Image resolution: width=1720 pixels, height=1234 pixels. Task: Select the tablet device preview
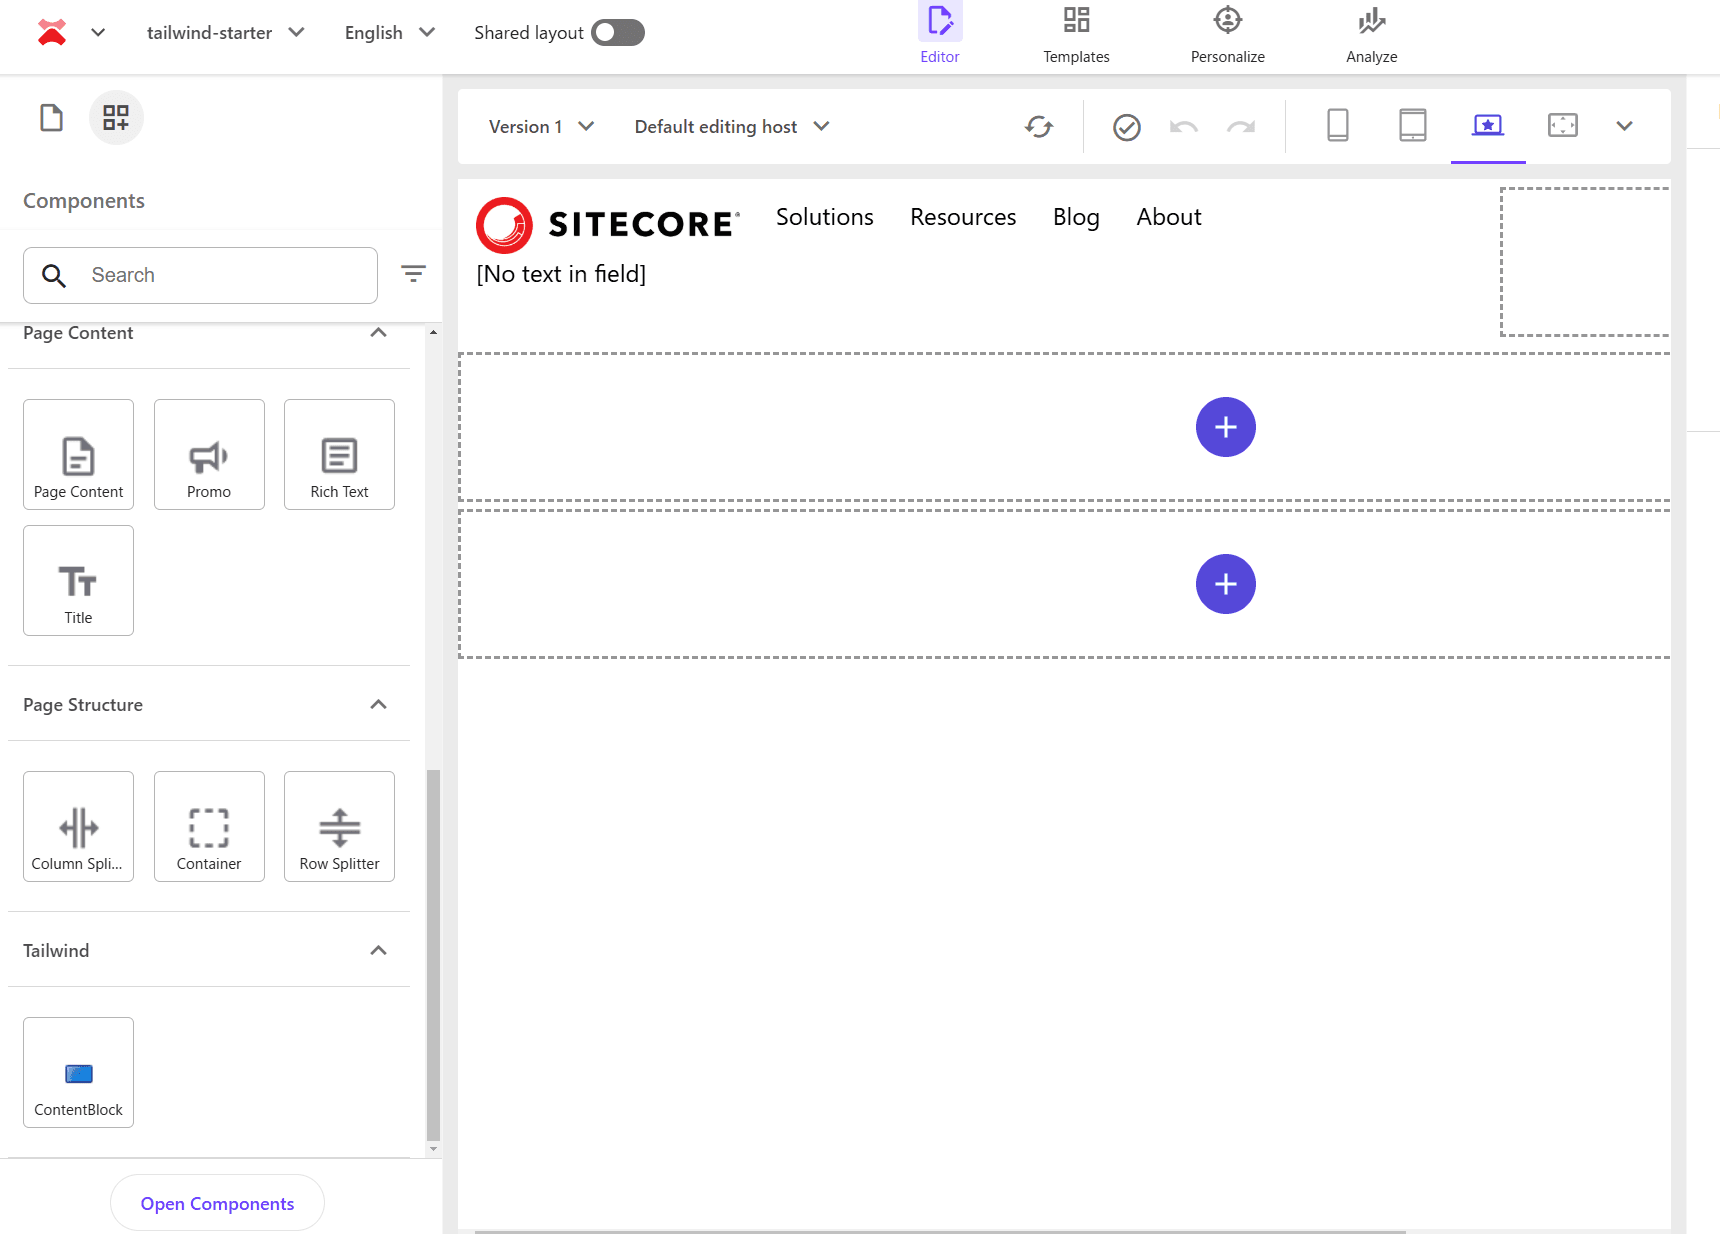tap(1412, 126)
